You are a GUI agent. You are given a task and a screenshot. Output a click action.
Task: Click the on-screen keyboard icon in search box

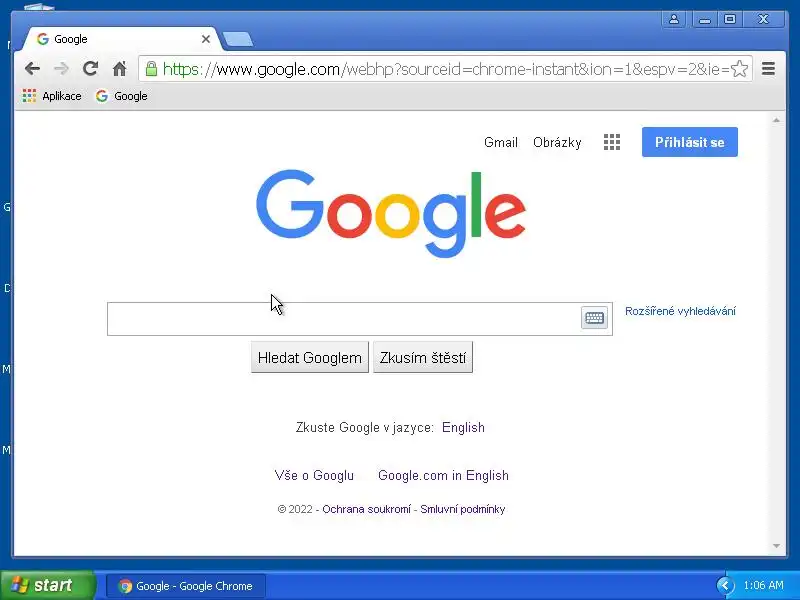[594, 318]
